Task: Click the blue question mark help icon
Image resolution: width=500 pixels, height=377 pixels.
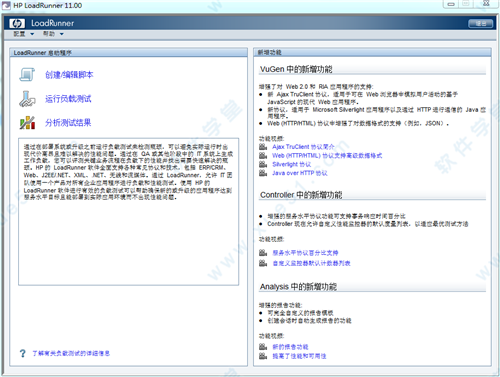Action: tap(23, 353)
